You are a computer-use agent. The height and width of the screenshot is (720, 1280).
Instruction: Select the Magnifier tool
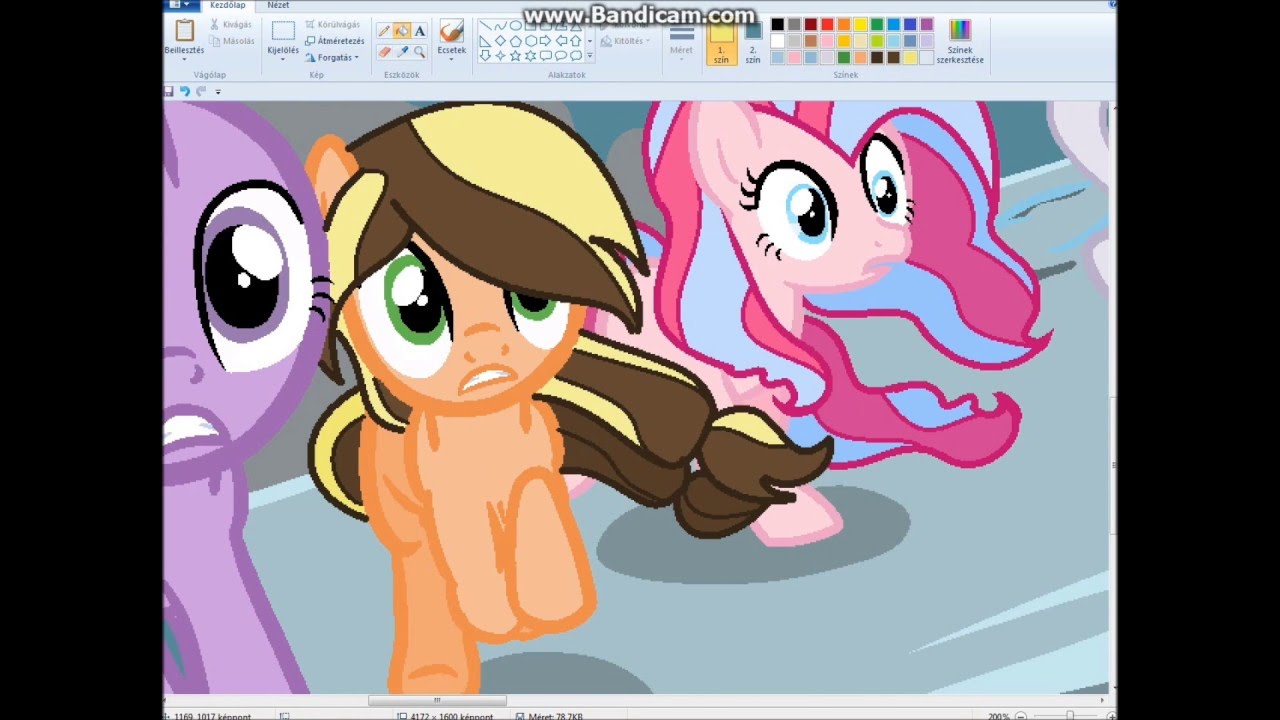coord(419,51)
